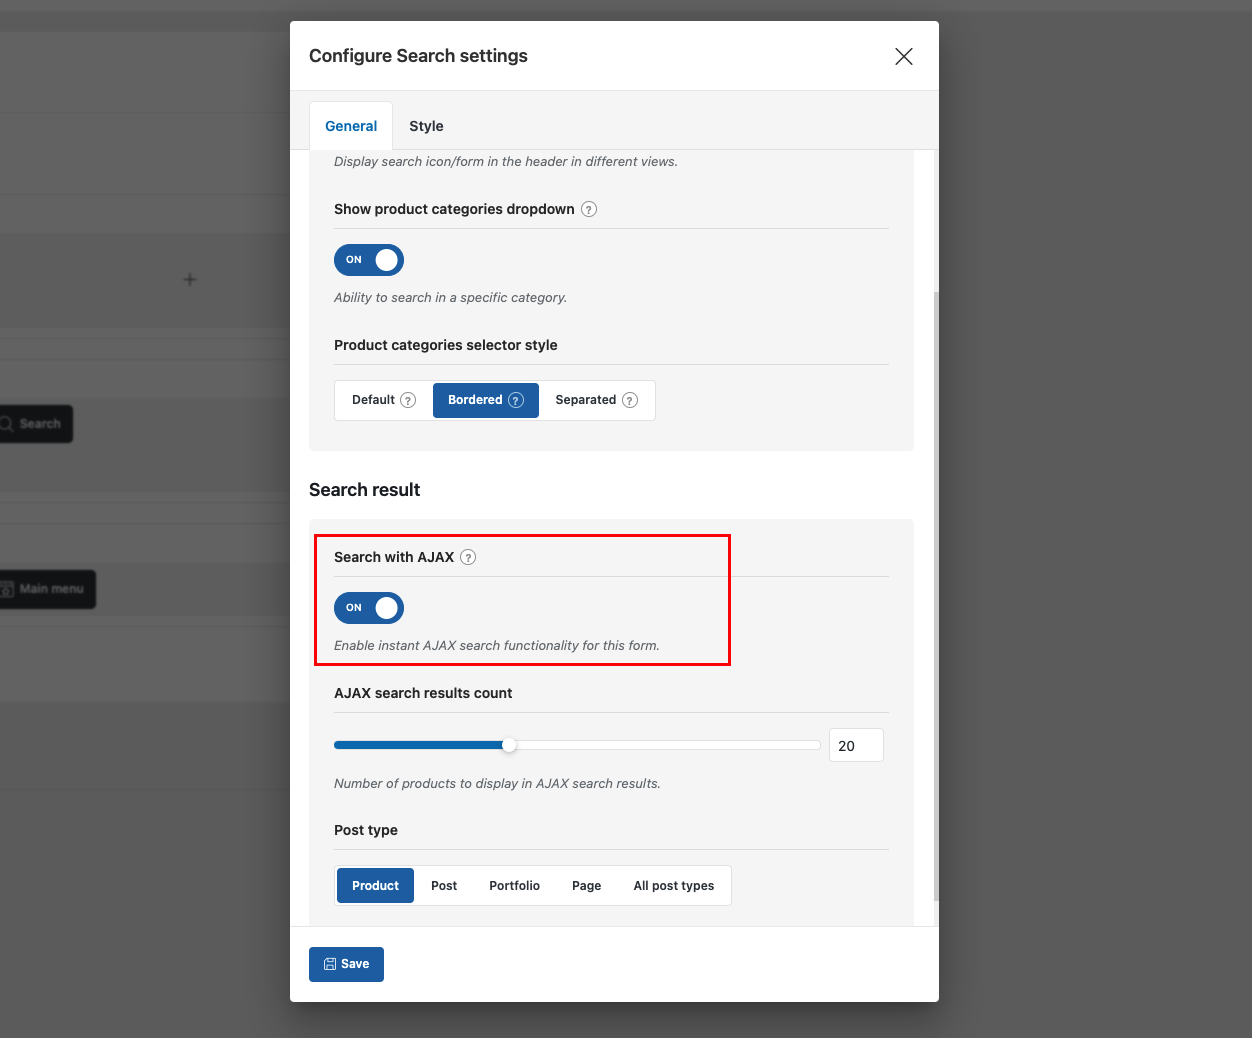Viewport: 1252px width, 1038px height.
Task: Click question mark icon on Default option
Action: (408, 400)
